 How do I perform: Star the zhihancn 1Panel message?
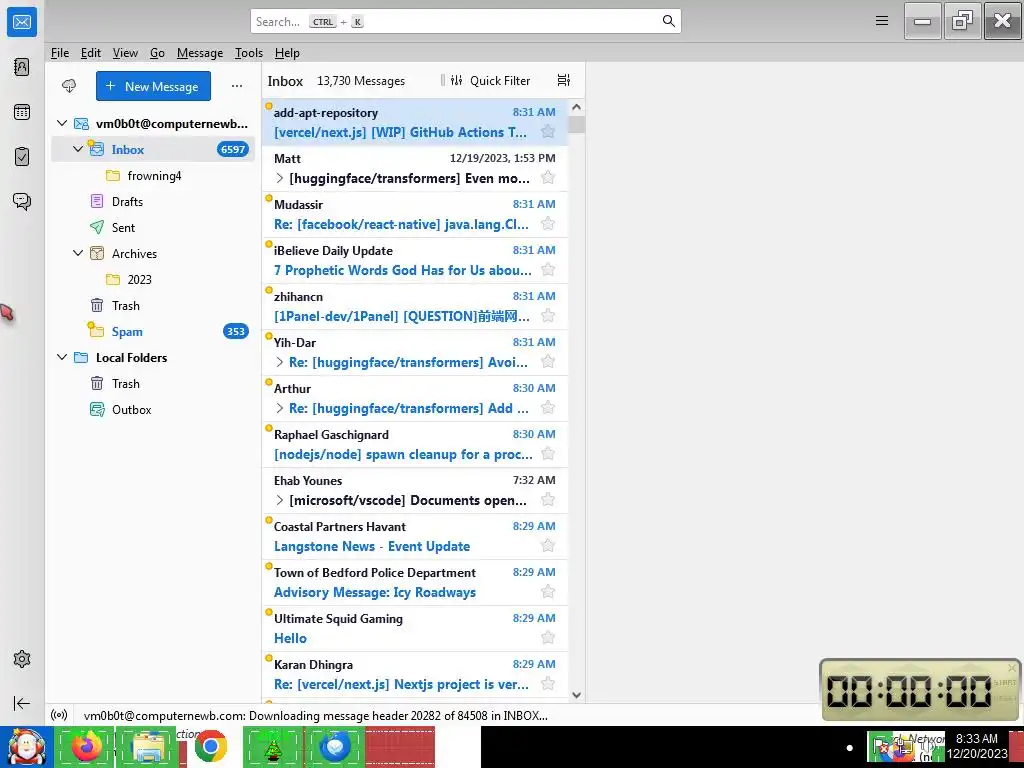548,316
